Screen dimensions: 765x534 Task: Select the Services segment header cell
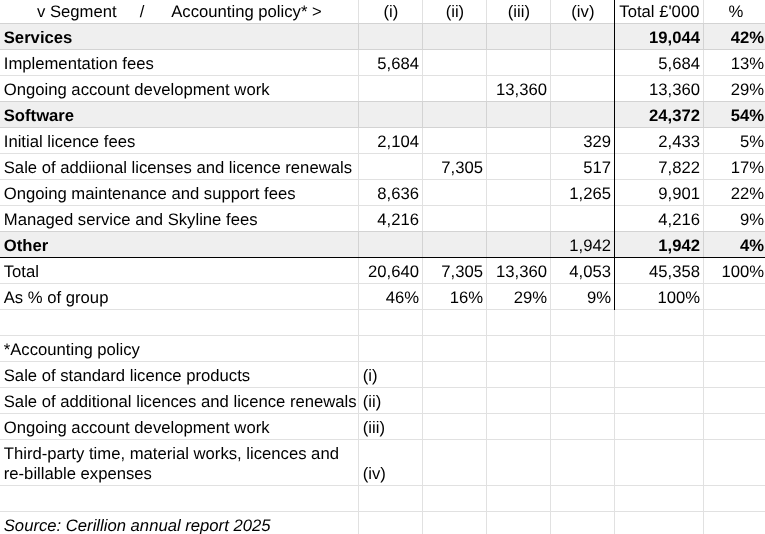[x=38, y=37]
